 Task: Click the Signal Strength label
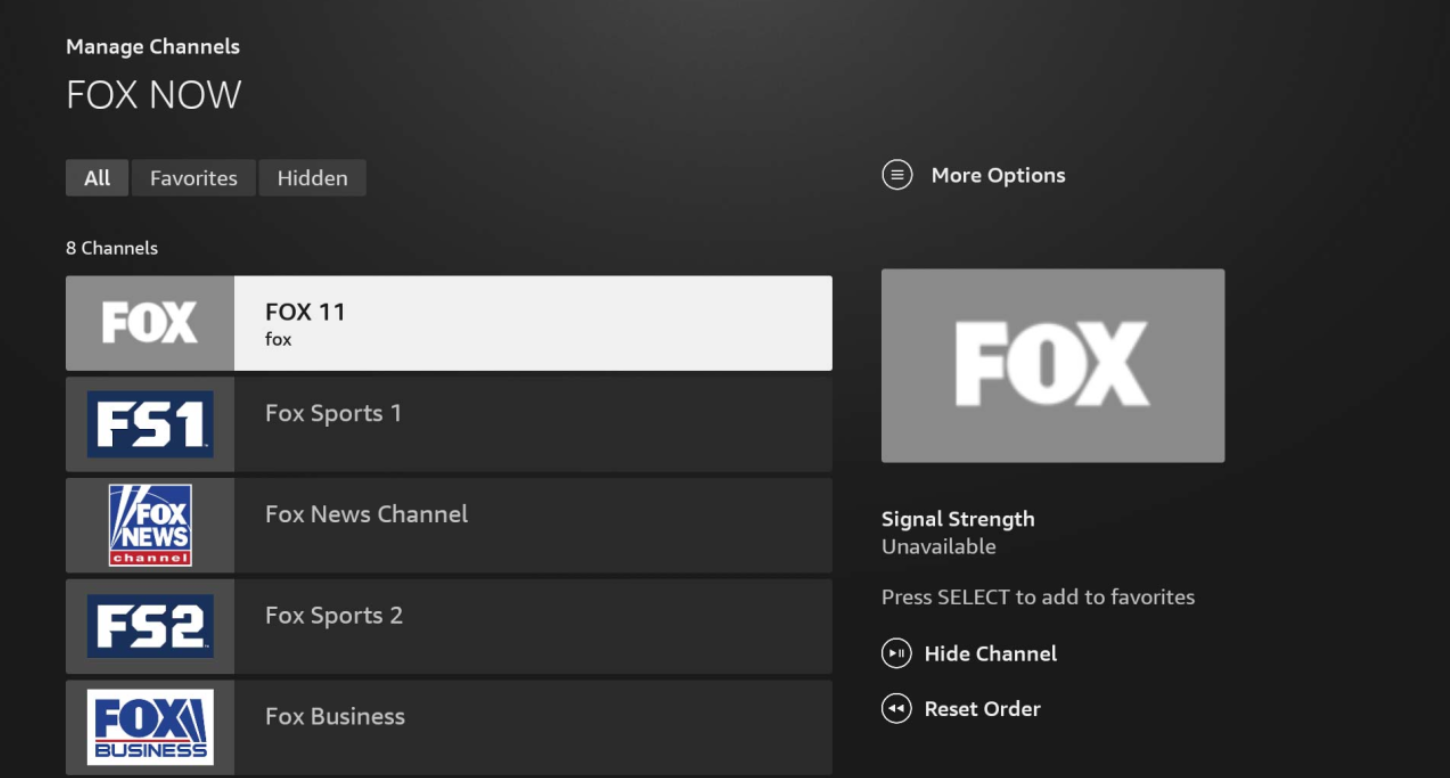pos(958,519)
